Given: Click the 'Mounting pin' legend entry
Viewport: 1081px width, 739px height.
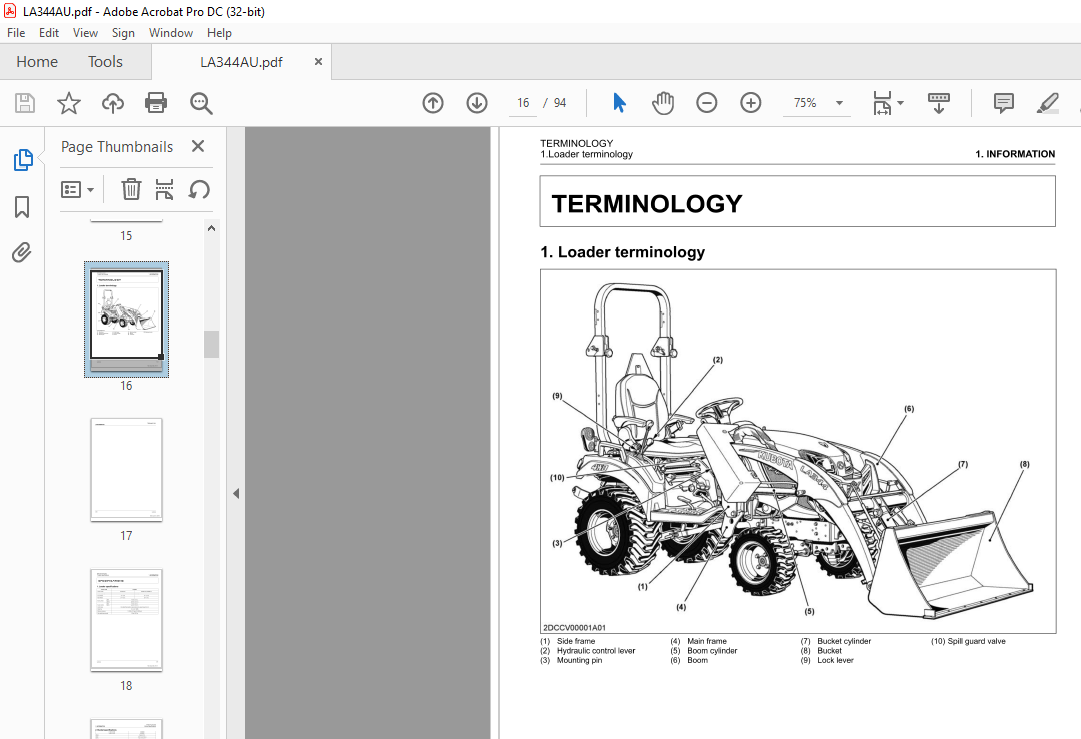Looking at the screenshot, I should (579, 660).
